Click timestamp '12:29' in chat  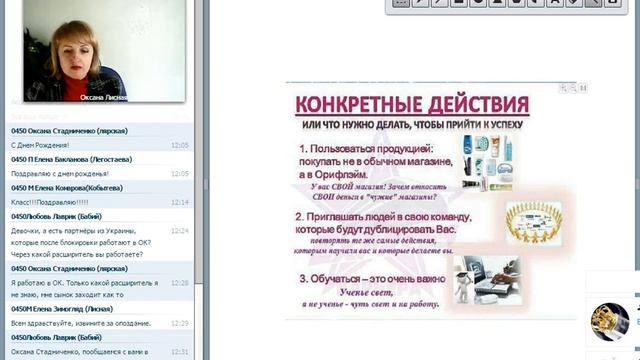pos(180,323)
